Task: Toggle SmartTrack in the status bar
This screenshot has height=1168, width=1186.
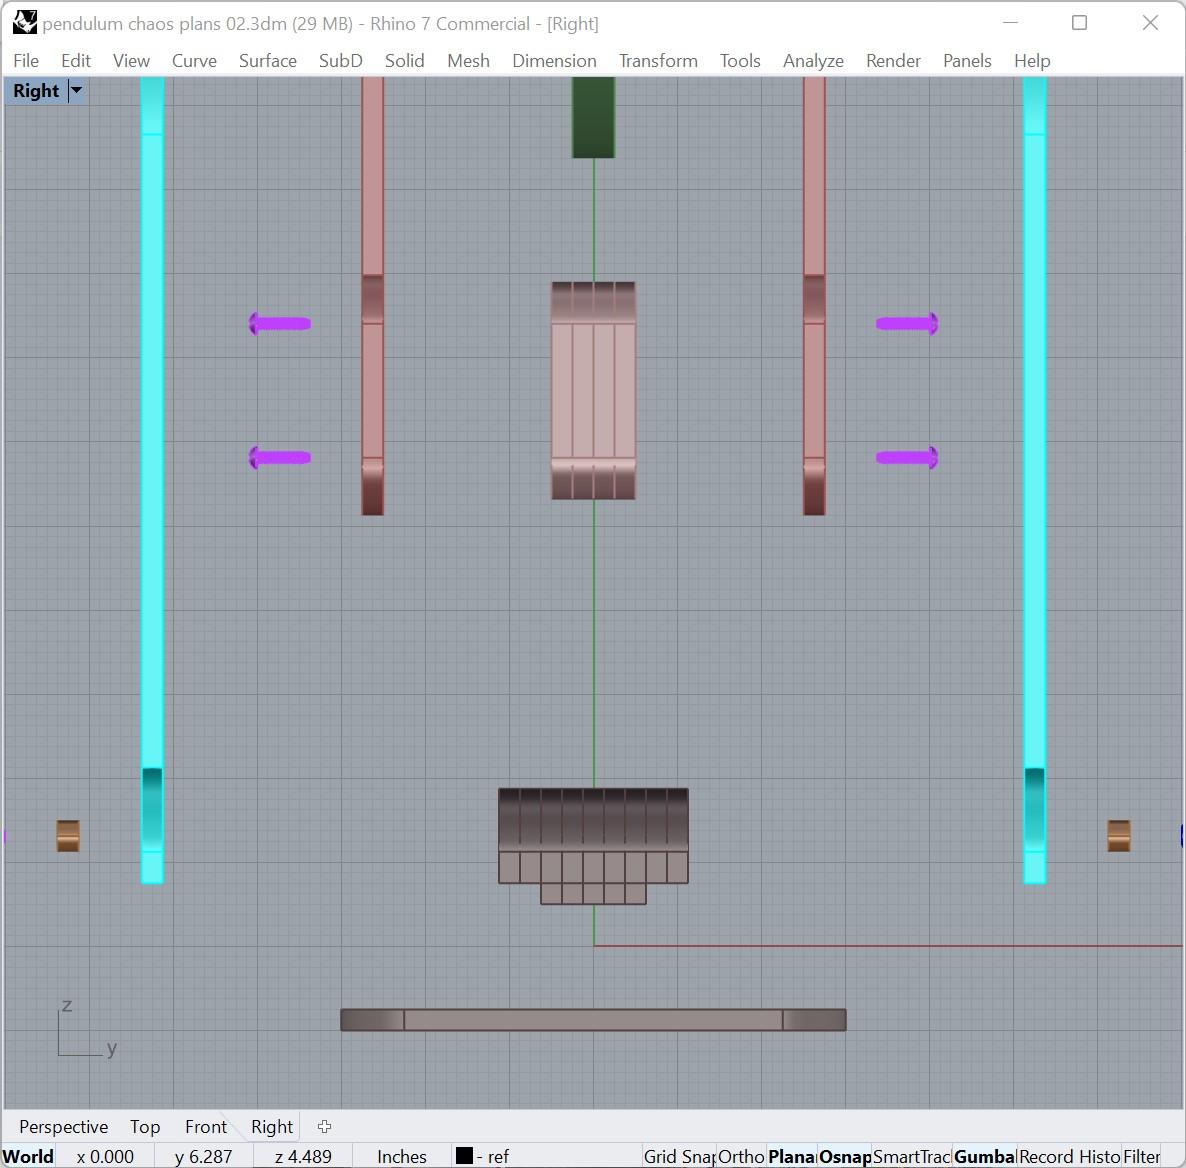Action: tap(911, 1157)
